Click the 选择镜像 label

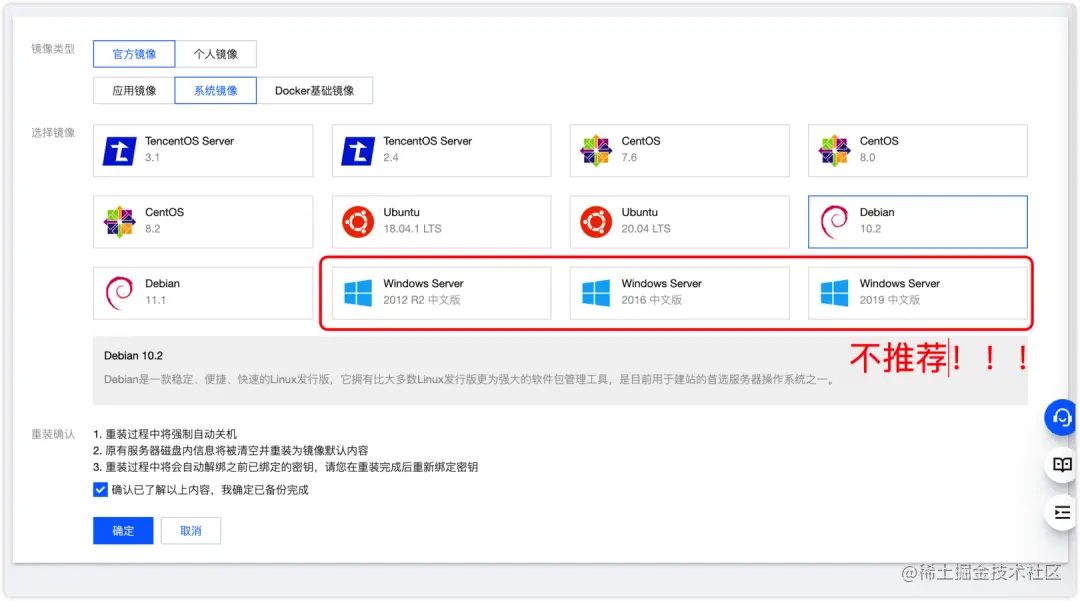tap(53, 133)
